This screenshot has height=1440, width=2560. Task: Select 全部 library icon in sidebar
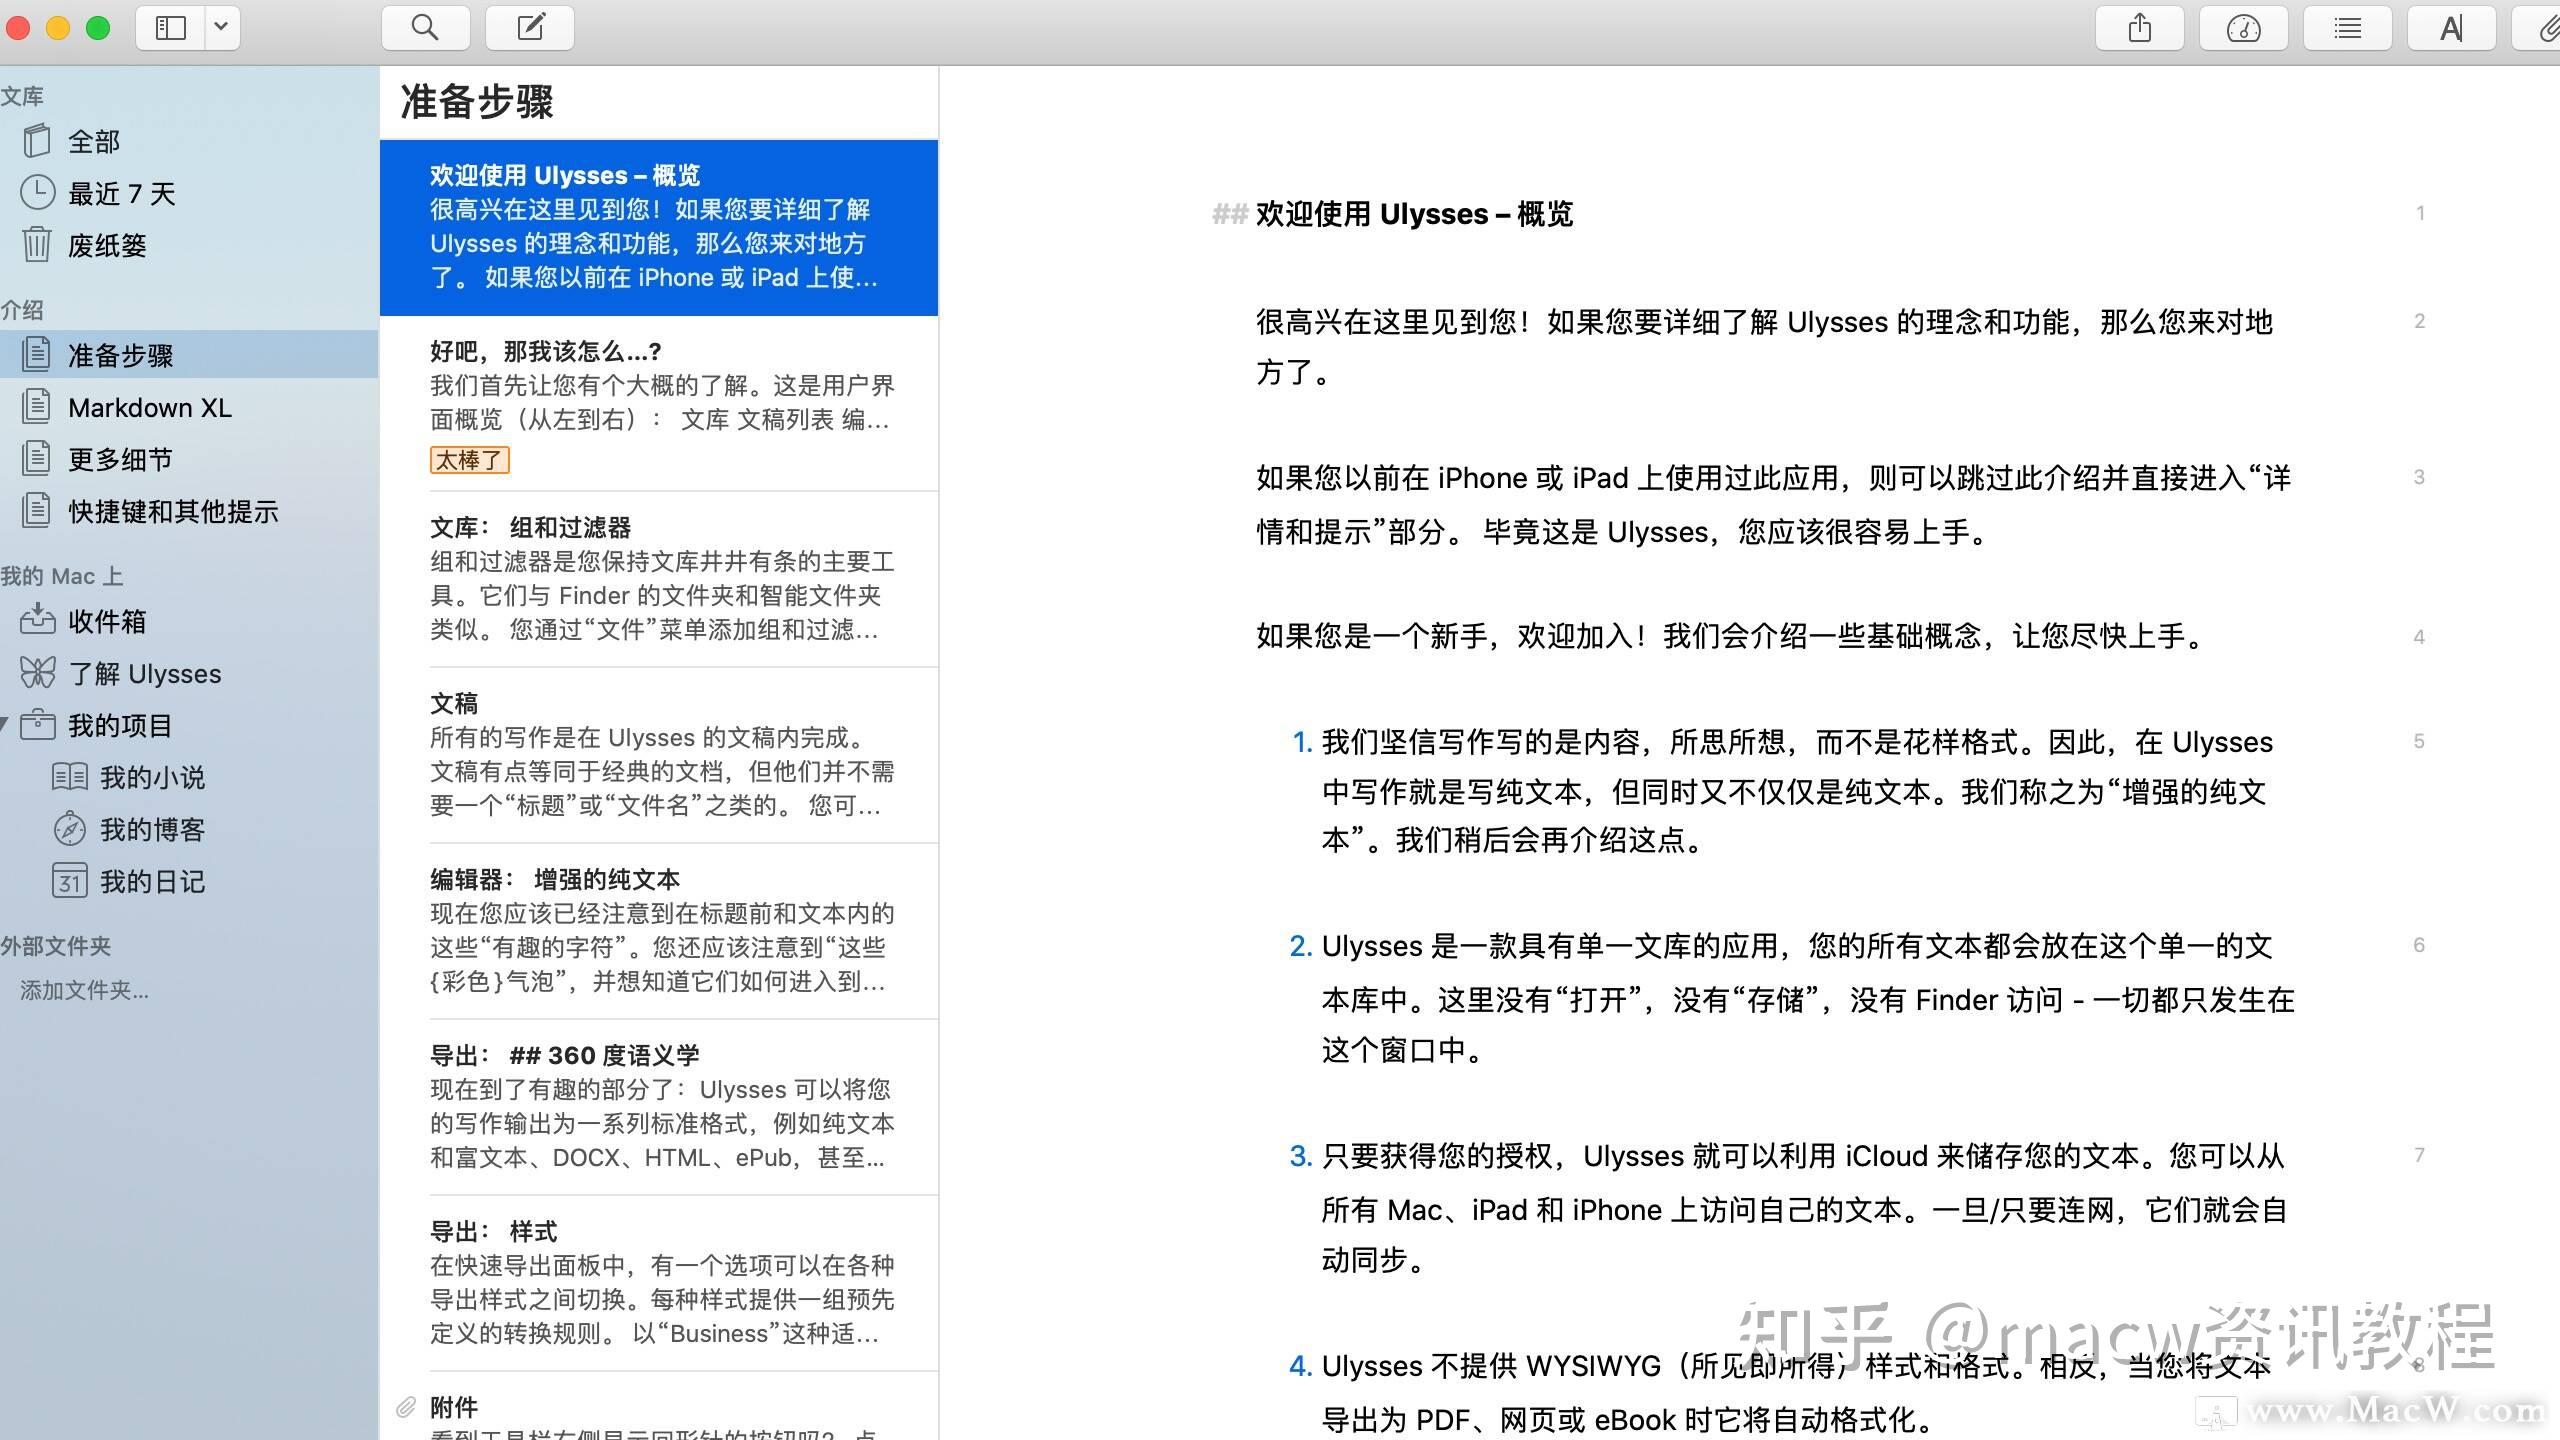pyautogui.click(x=37, y=141)
